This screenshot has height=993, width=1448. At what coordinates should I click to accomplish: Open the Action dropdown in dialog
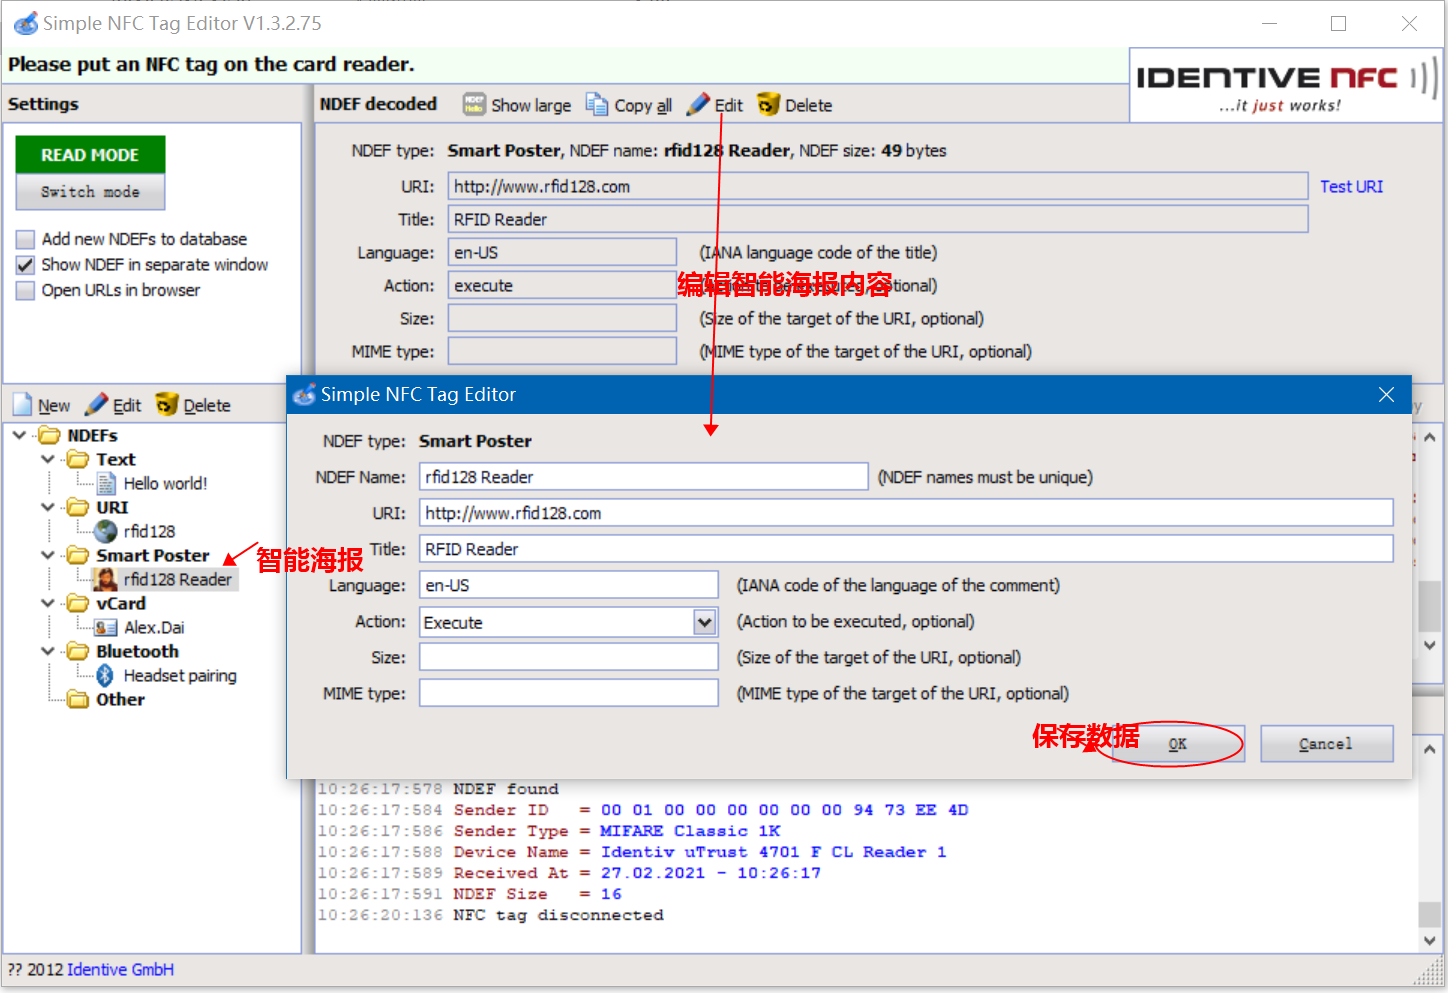coord(705,622)
